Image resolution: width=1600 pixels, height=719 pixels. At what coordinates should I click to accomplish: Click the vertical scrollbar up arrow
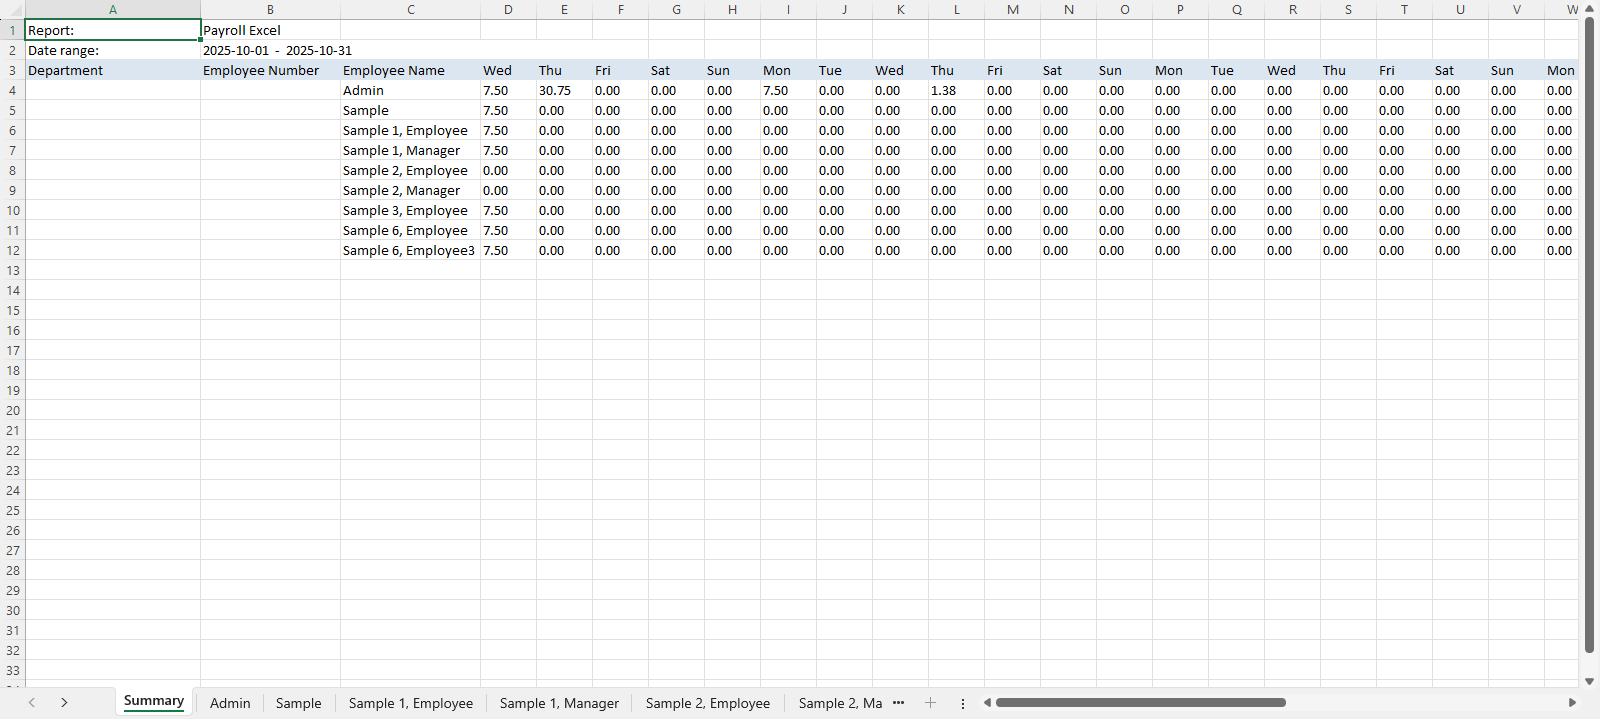pos(1589,10)
